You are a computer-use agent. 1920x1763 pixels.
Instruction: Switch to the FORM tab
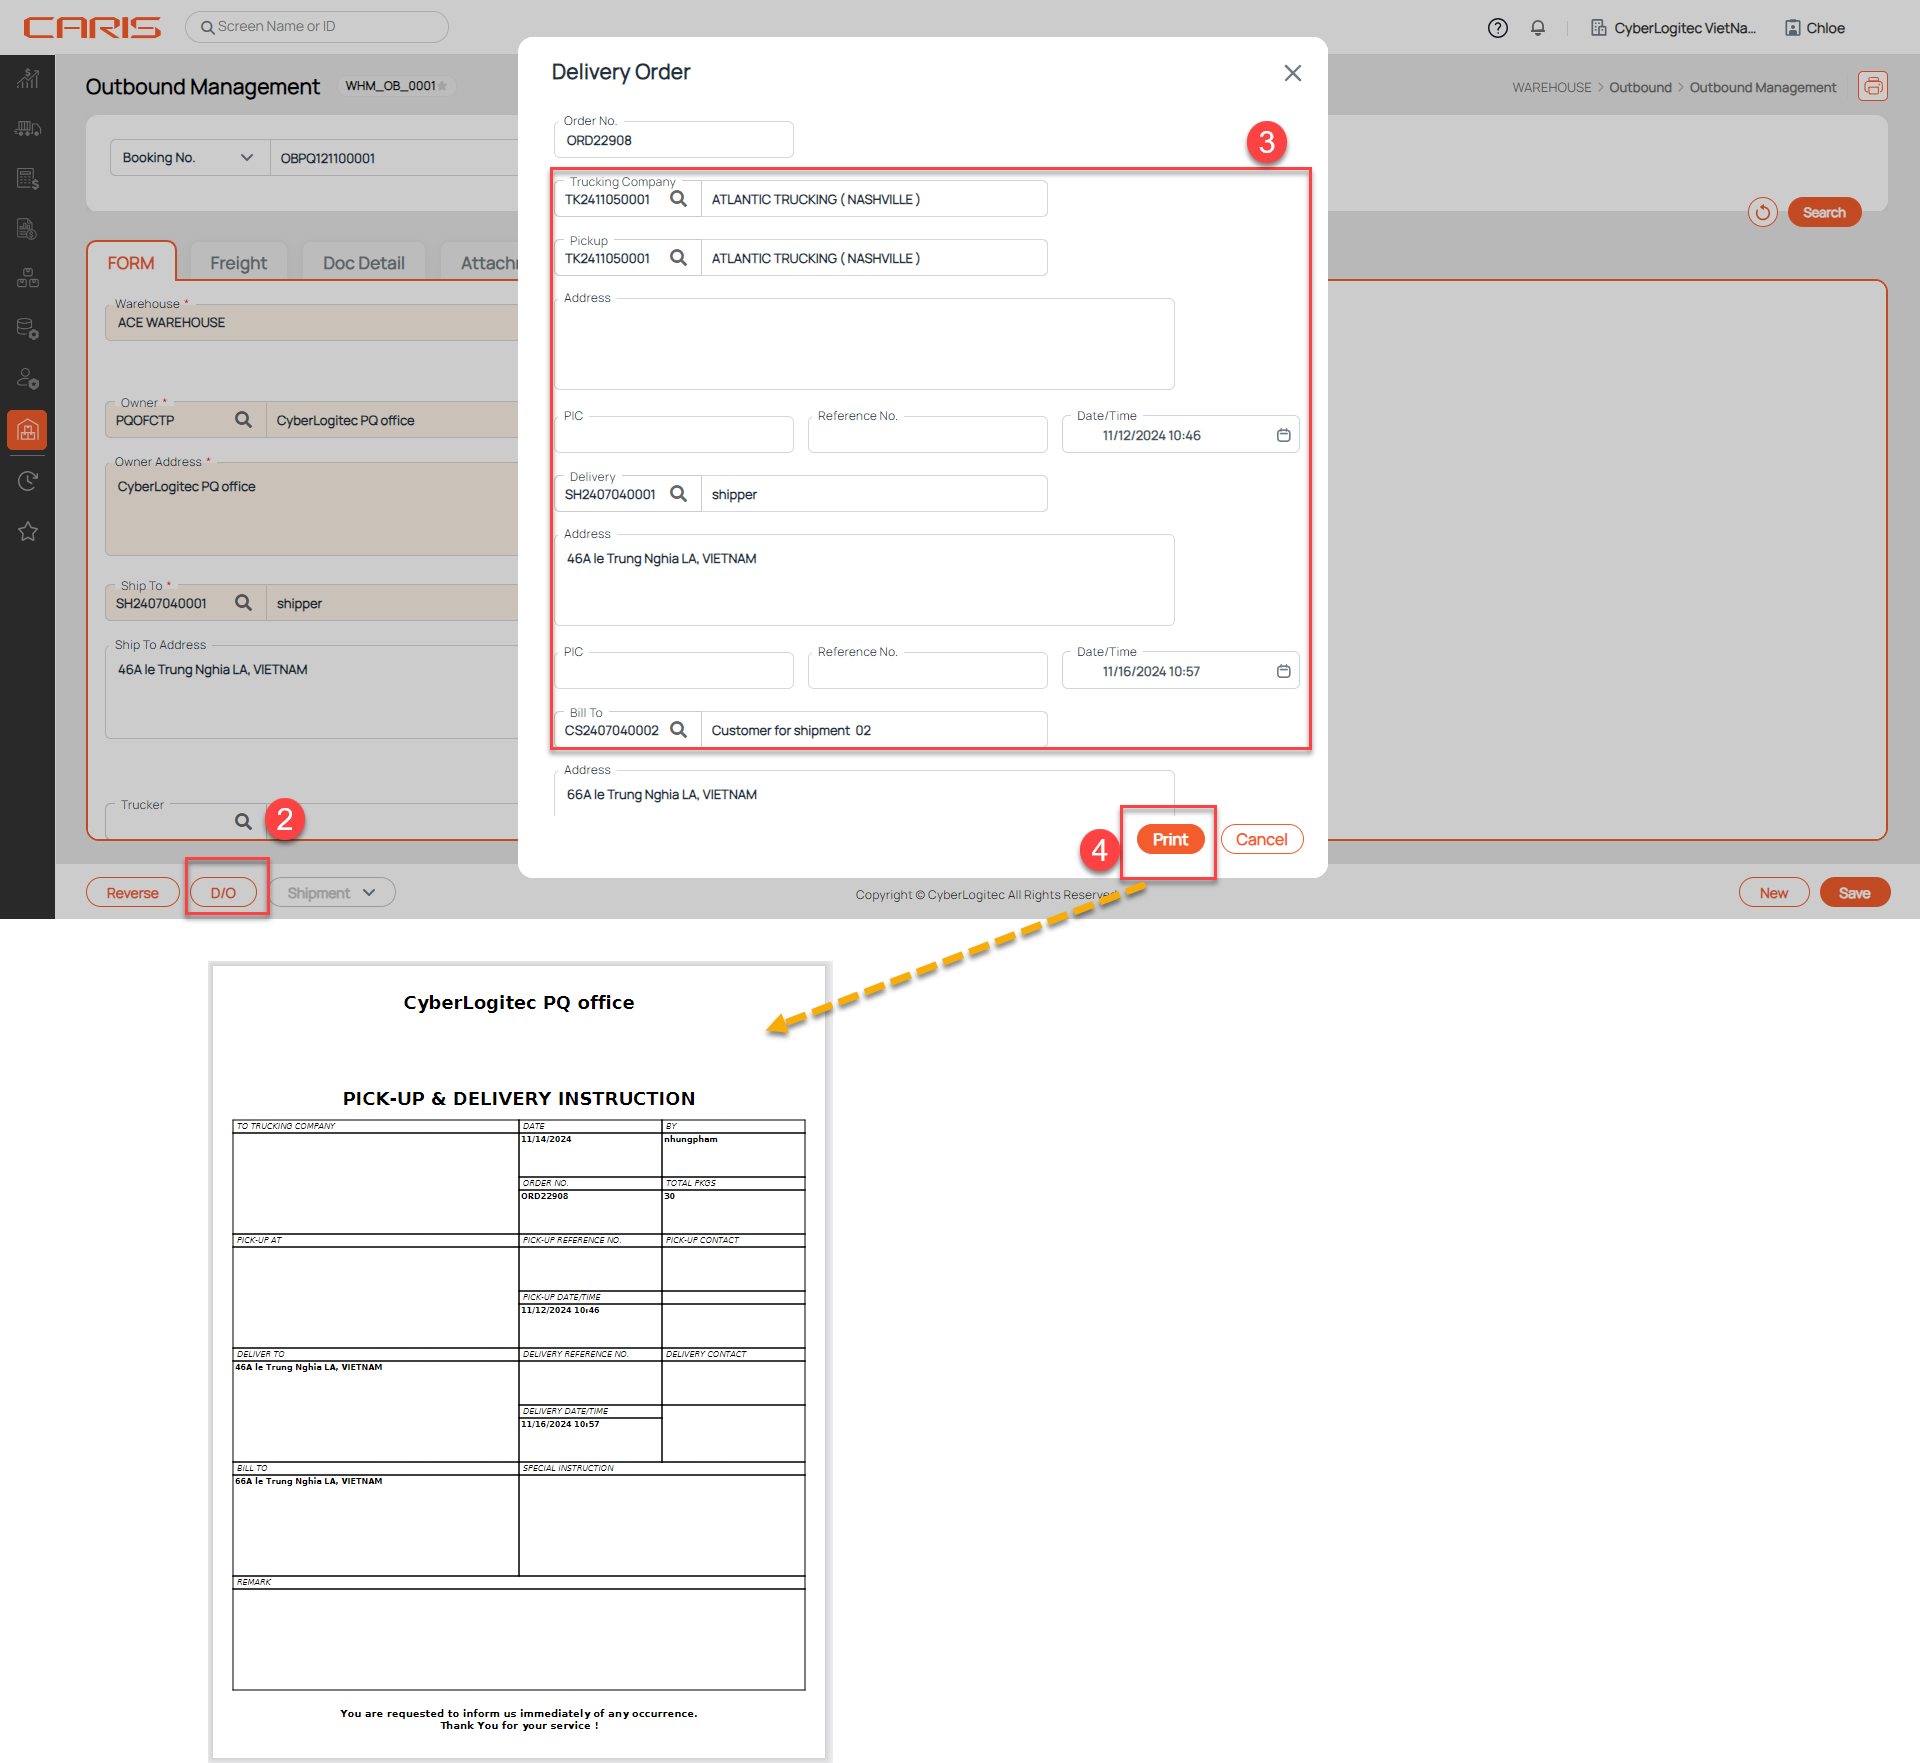pos(131,263)
